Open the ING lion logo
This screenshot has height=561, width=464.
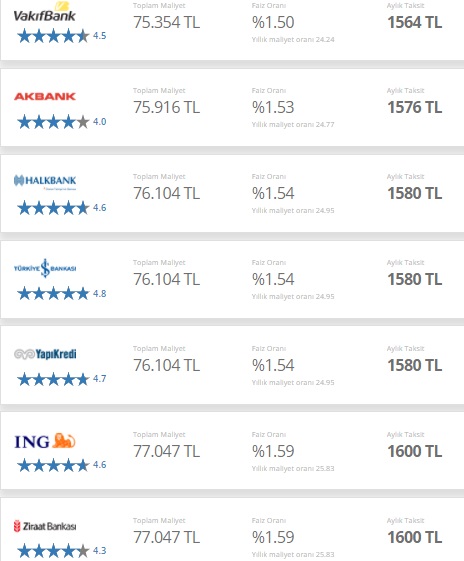[45, 441]
